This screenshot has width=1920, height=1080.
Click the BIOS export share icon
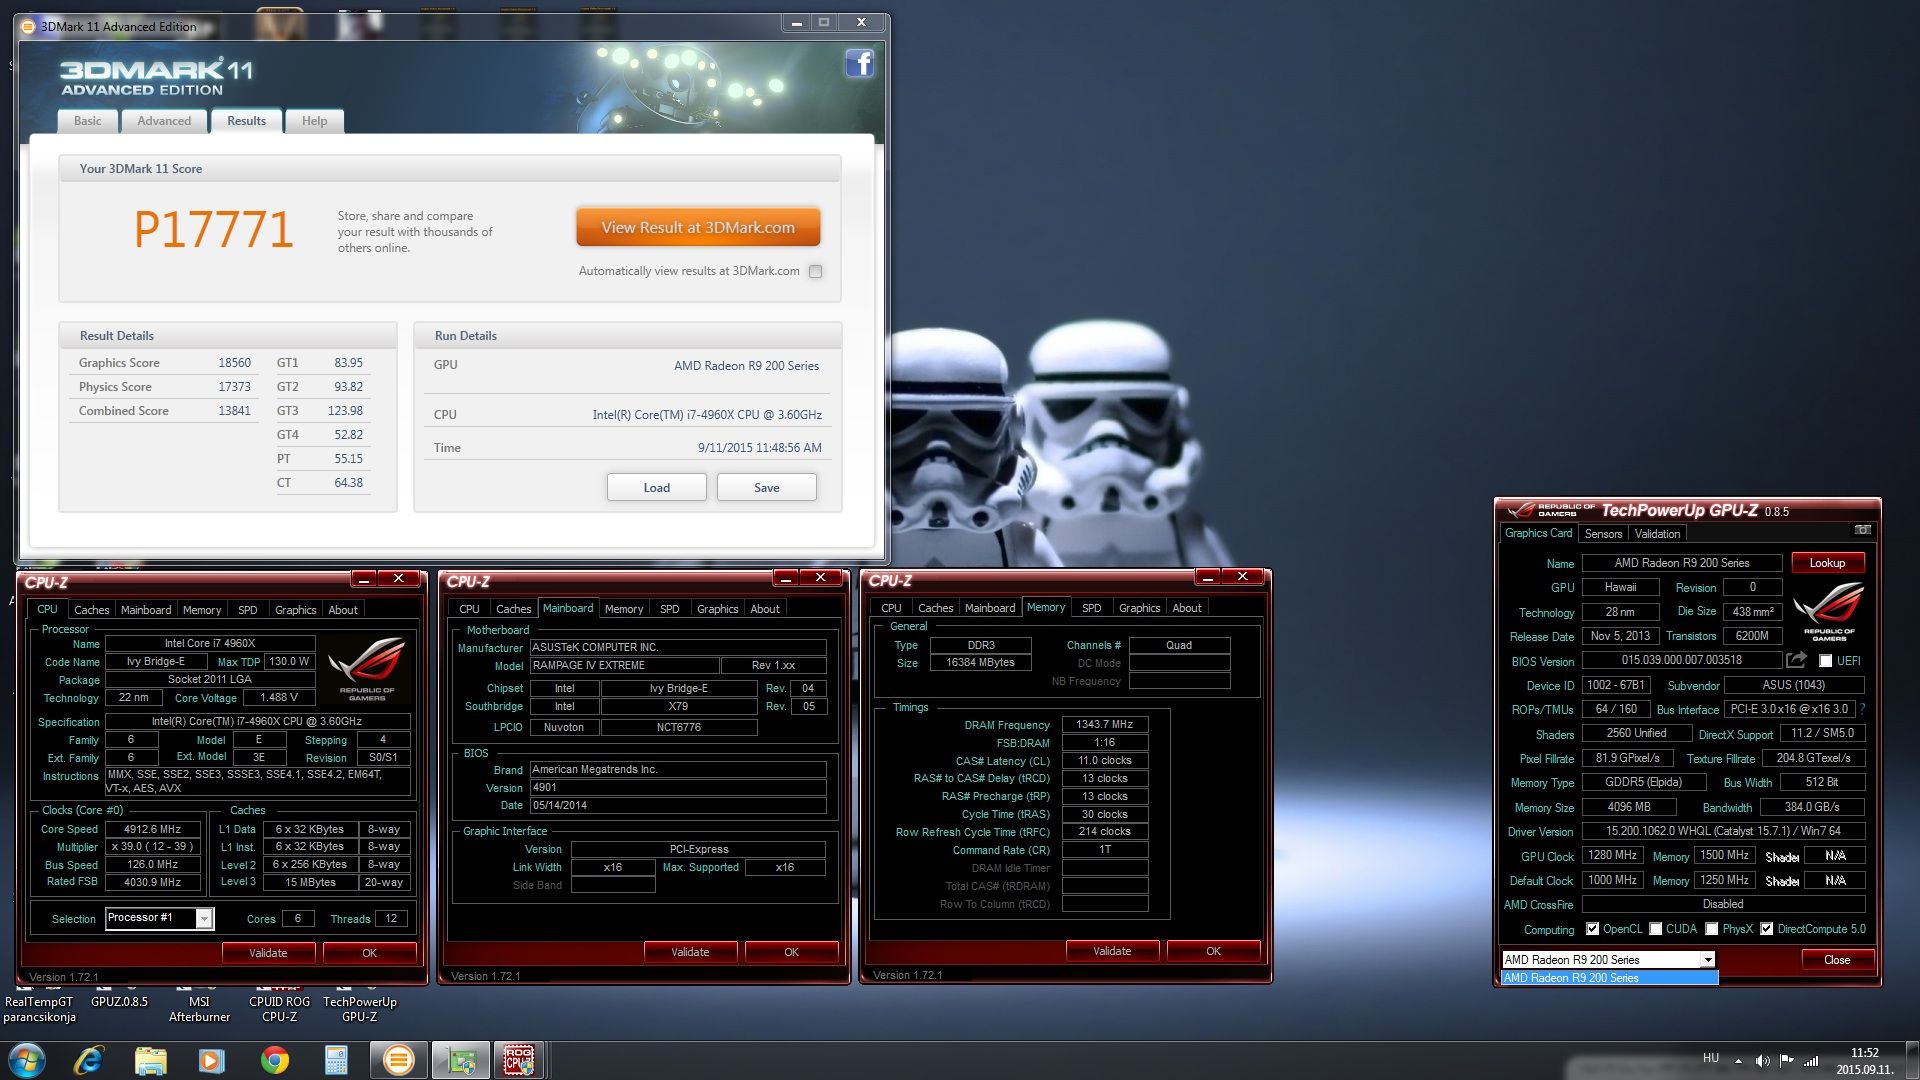pos(1796,660)
